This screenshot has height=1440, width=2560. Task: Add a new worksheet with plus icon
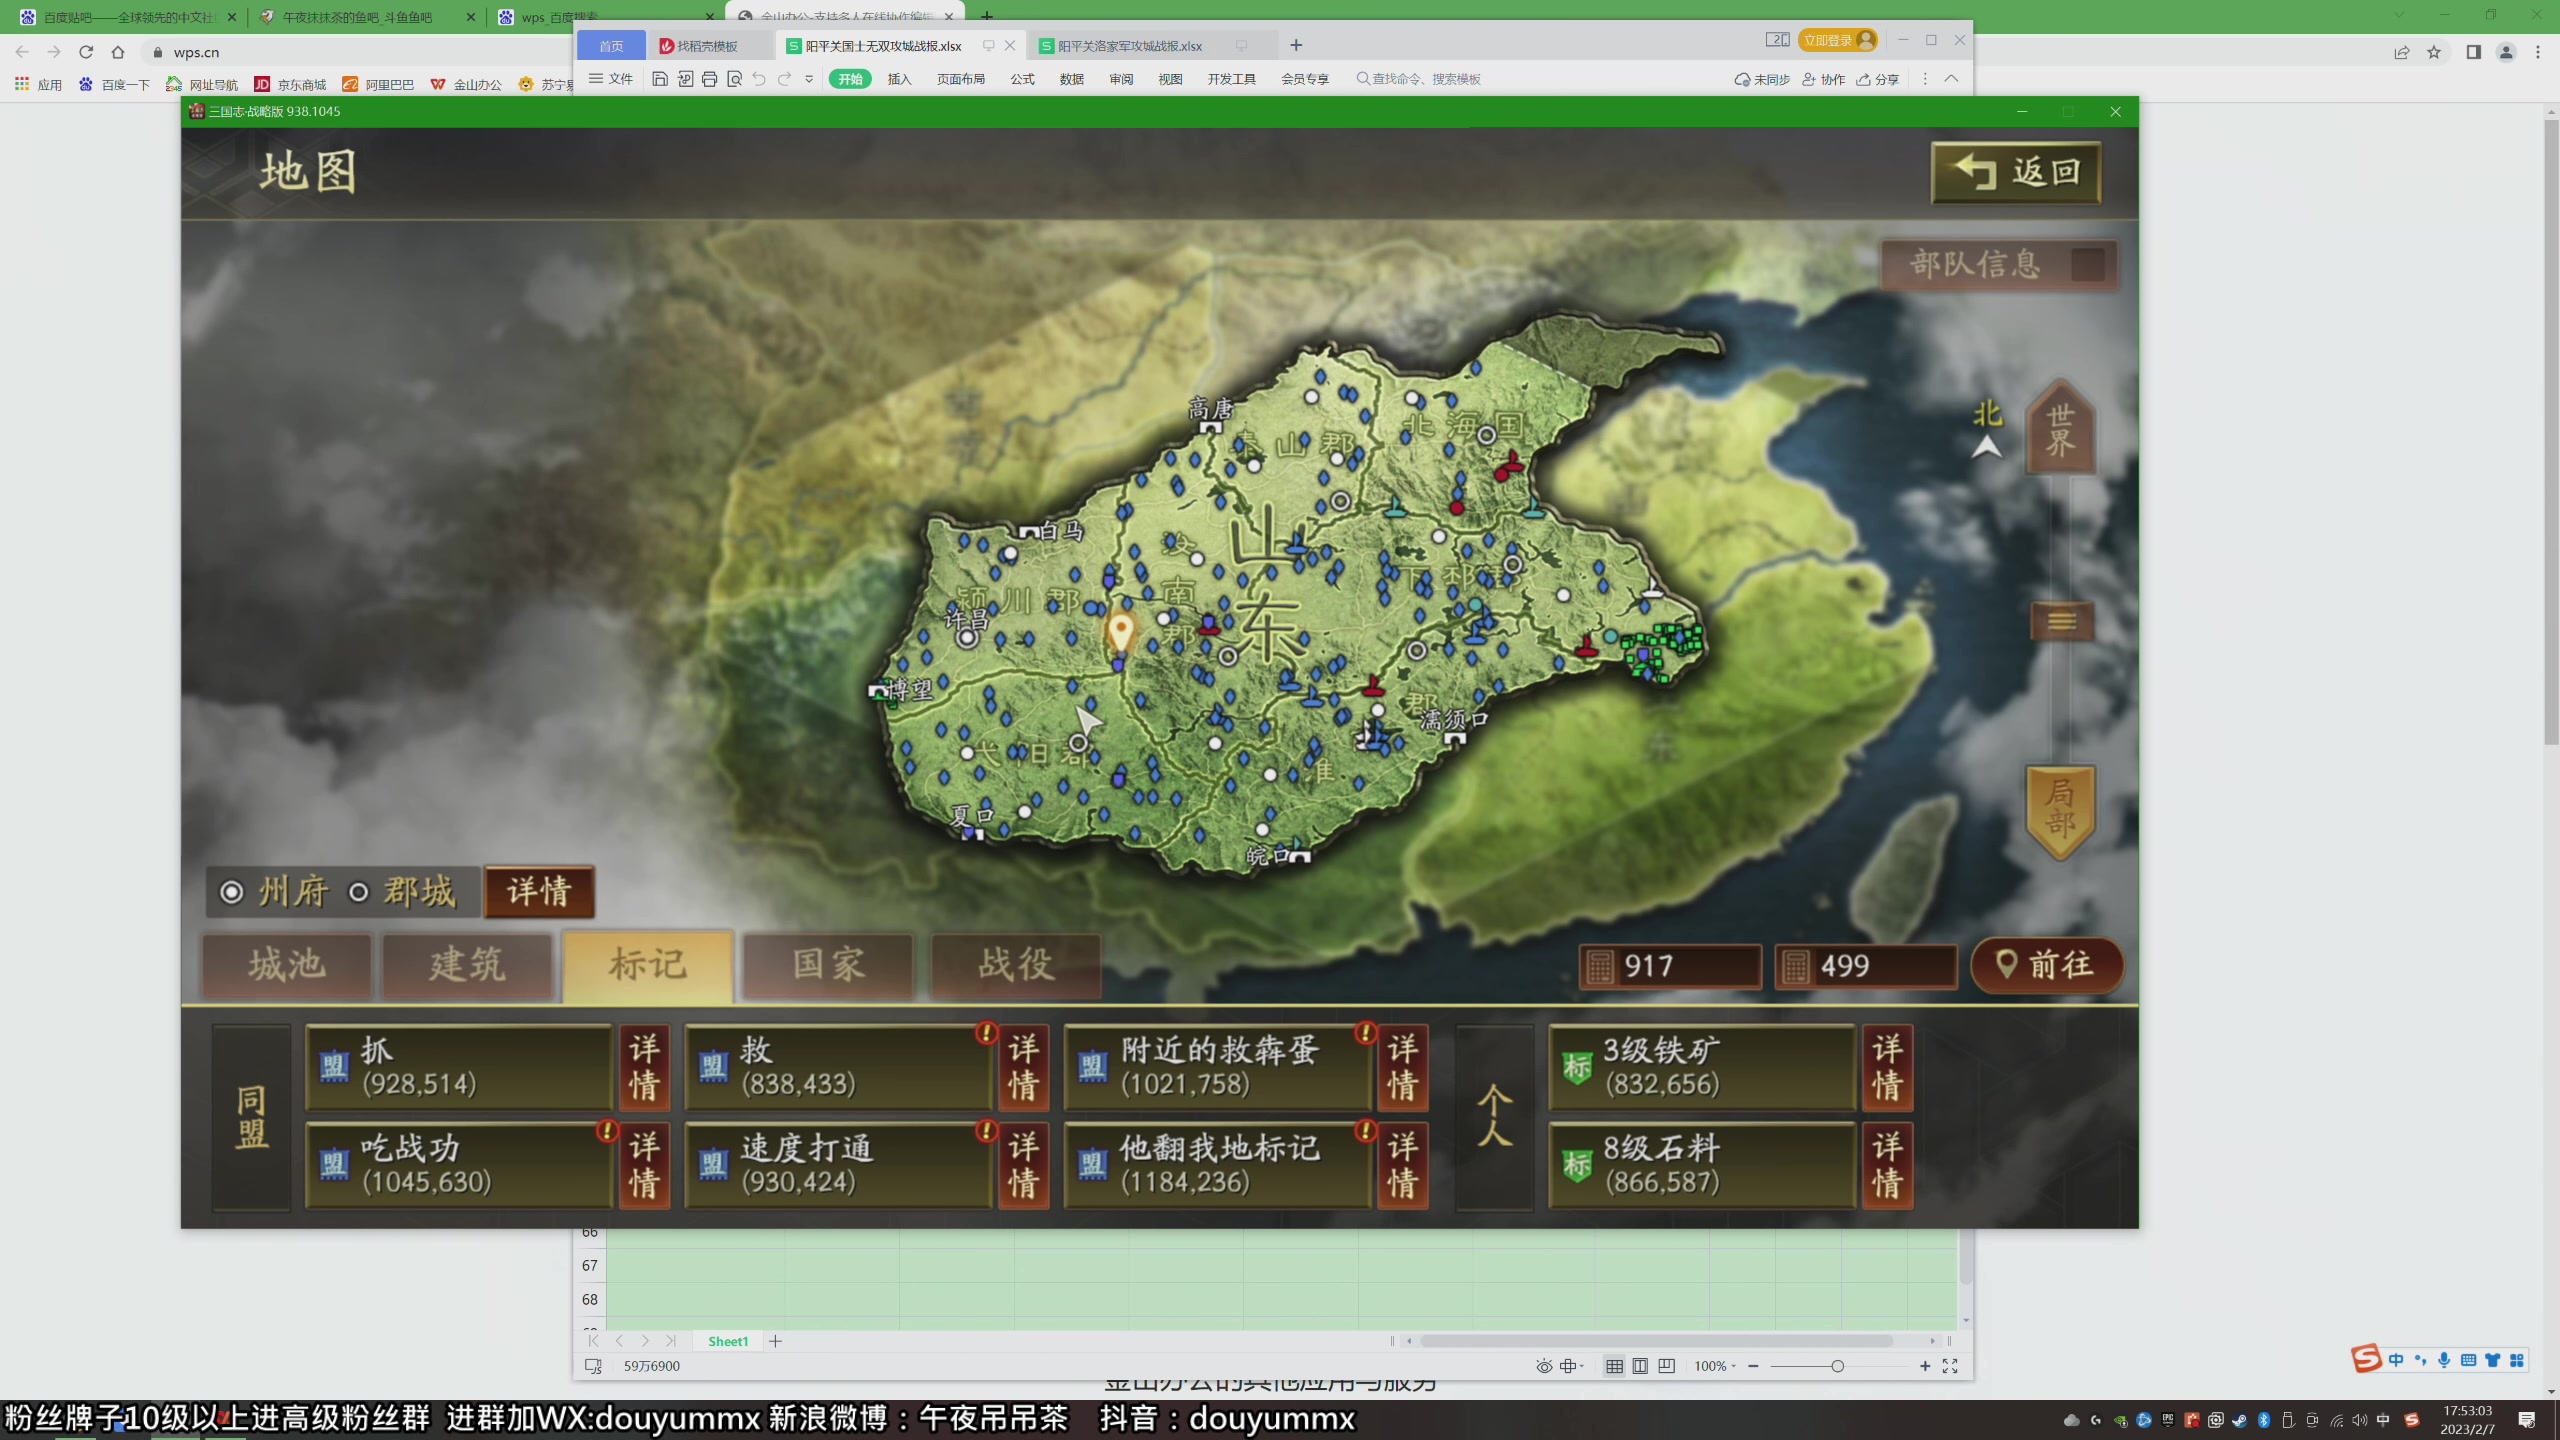[775, 1341]
